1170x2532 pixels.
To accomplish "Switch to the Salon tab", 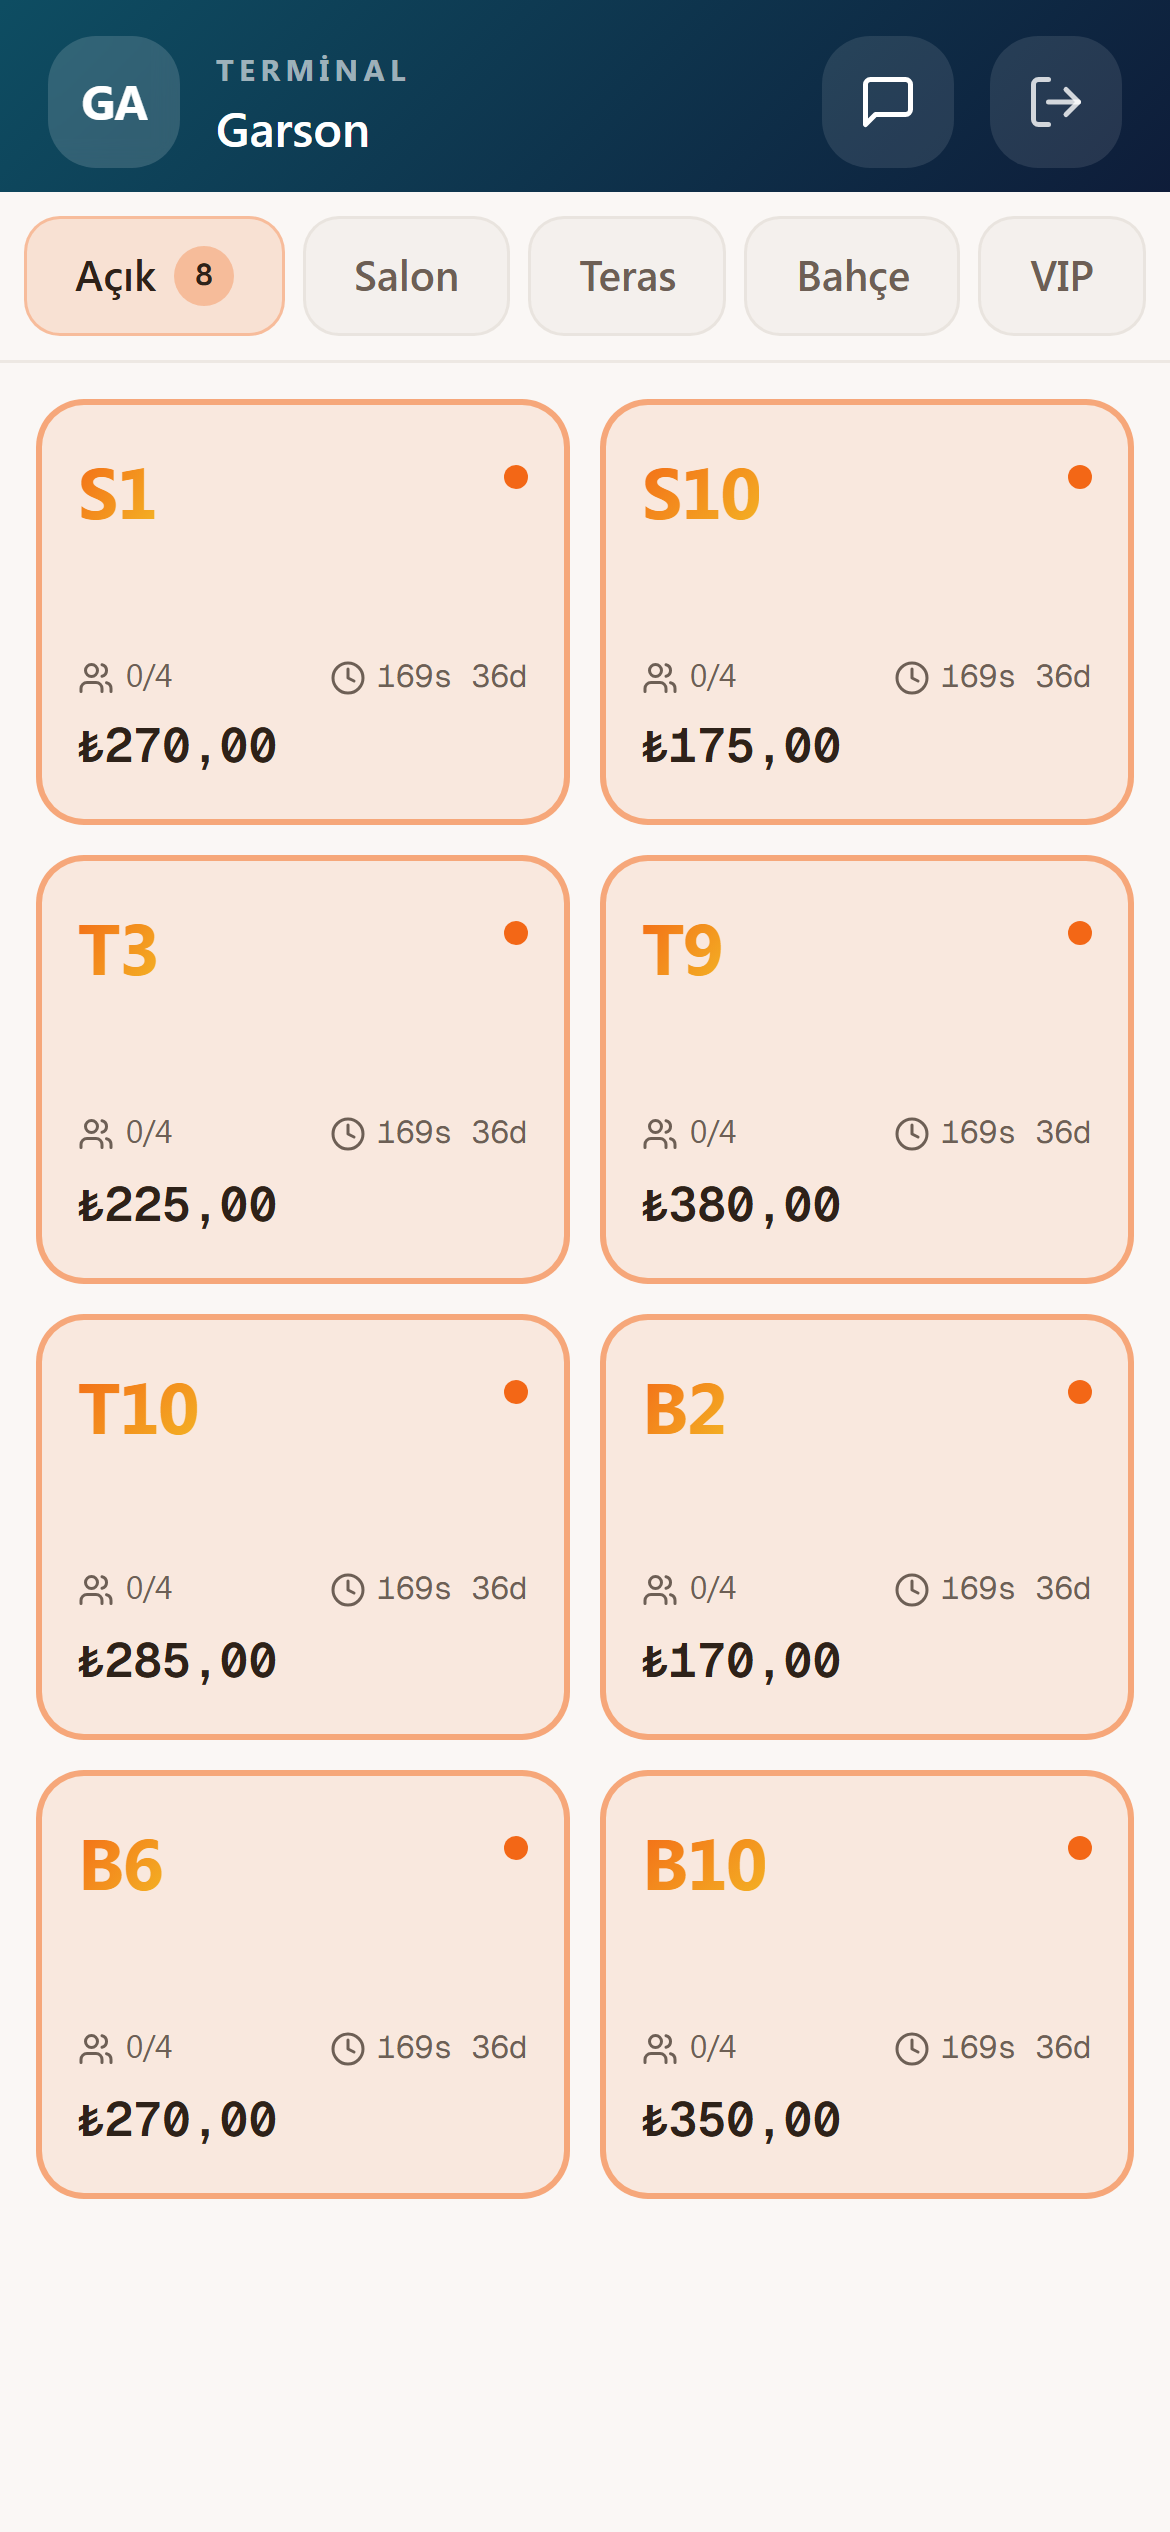I will pyautogui.click(x=406, y=276).
